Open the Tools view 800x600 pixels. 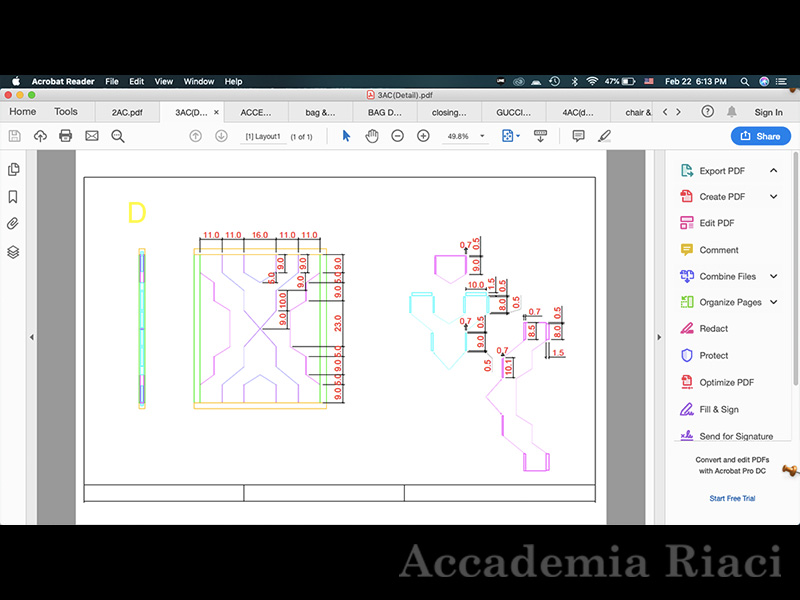tap(66, 112)
